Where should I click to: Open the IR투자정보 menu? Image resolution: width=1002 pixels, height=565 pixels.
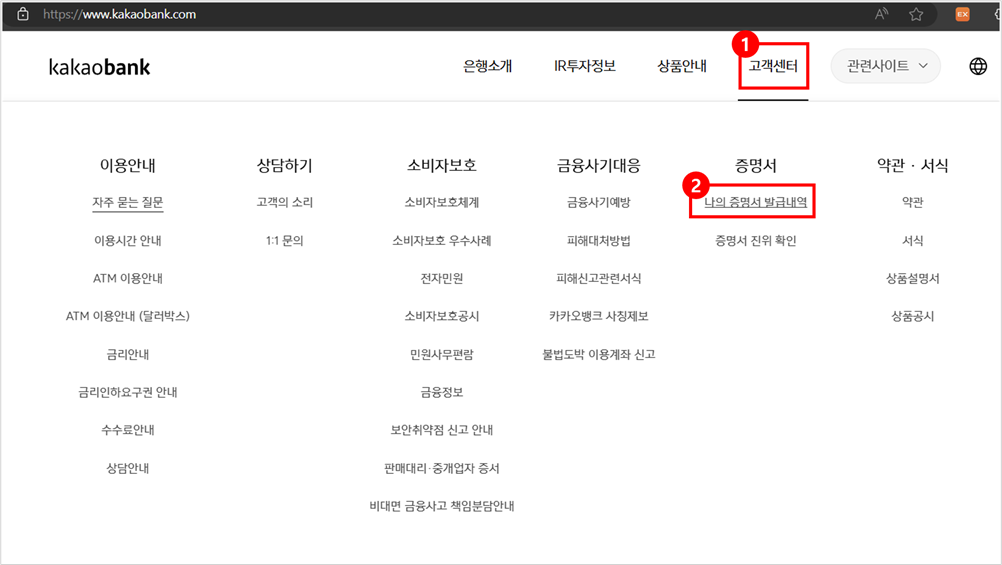[x=585, y=66]
